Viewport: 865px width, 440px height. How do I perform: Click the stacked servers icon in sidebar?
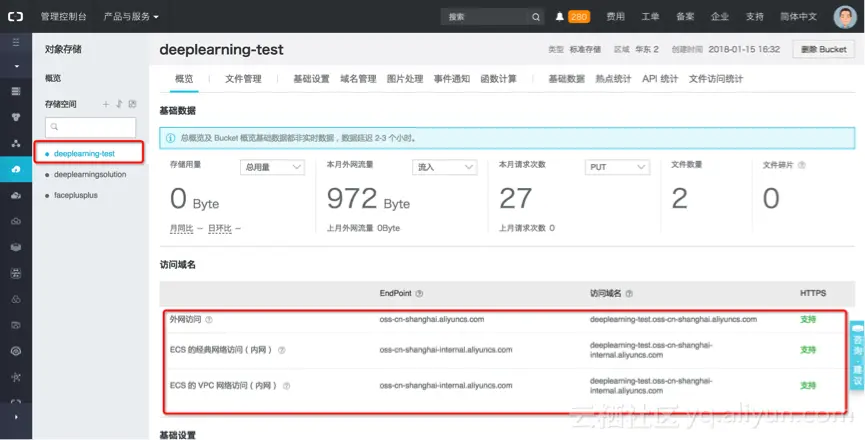(x=16, y=91)
